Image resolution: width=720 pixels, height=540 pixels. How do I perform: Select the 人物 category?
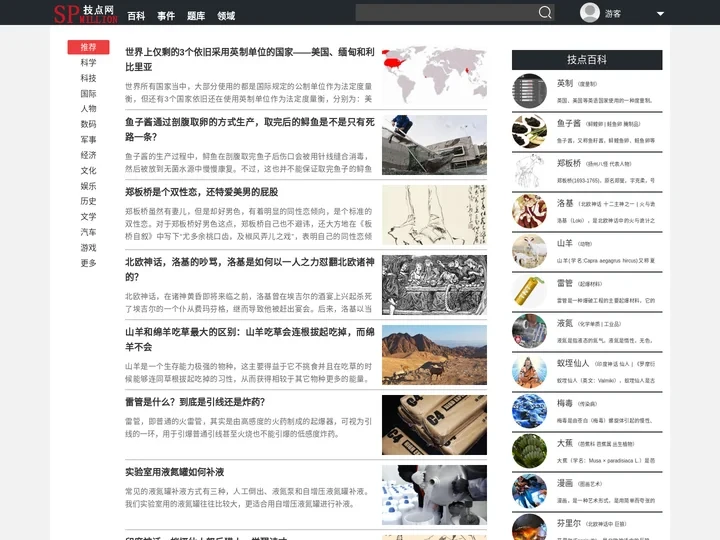tap(88, 108)
